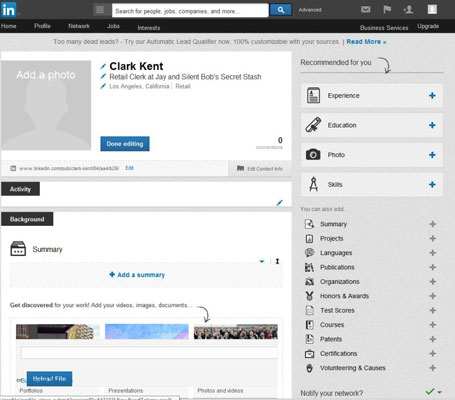This screenshot has height=400, width=455.
Task: Click the LinkedIn logo icon
Action: (x=8, y=10)
